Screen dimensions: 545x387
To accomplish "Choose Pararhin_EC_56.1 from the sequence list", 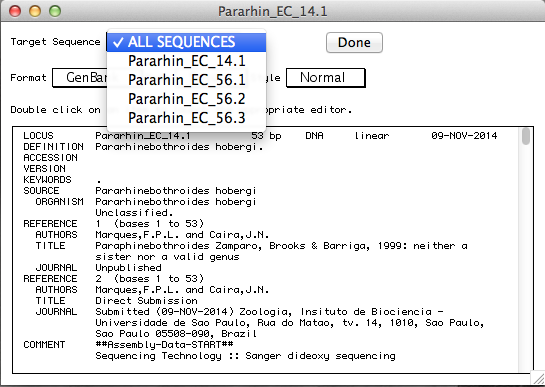I will click(x=186, y=80).
